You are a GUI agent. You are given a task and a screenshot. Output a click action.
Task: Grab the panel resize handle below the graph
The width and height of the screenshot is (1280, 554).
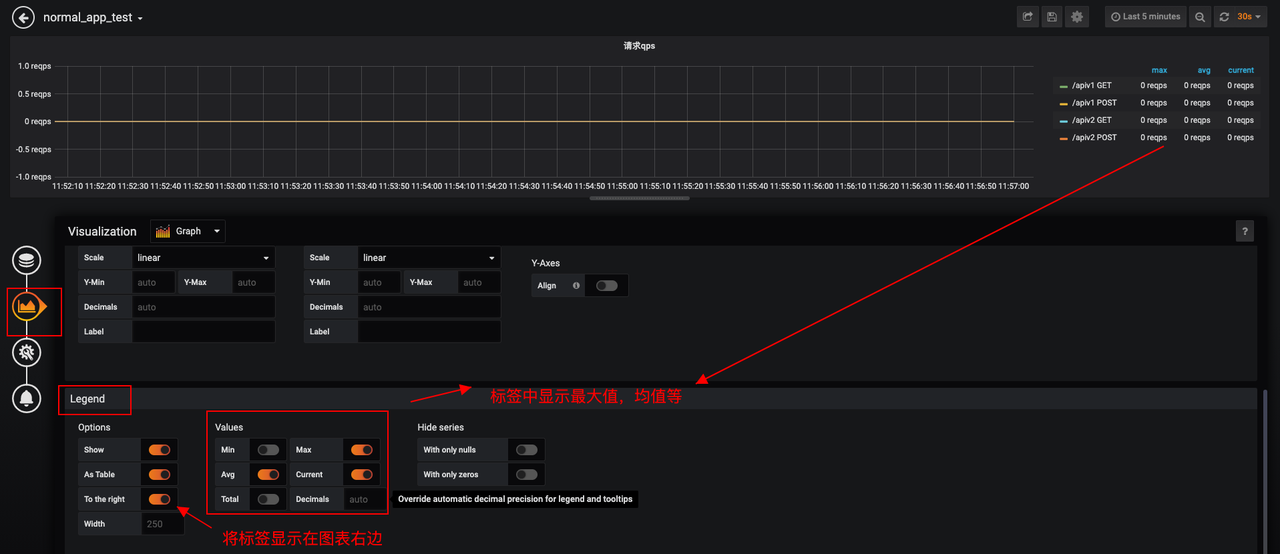coord(639,198)
